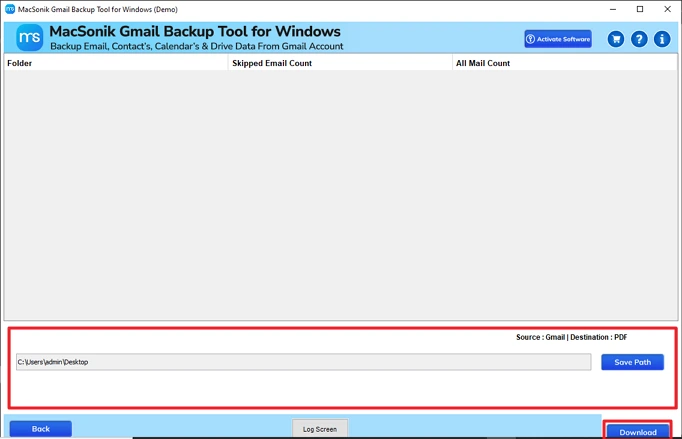Screen dimensions: 682x439
Task: Minimize the MacSonik Gmail Backup window
Action: (612, 9)
